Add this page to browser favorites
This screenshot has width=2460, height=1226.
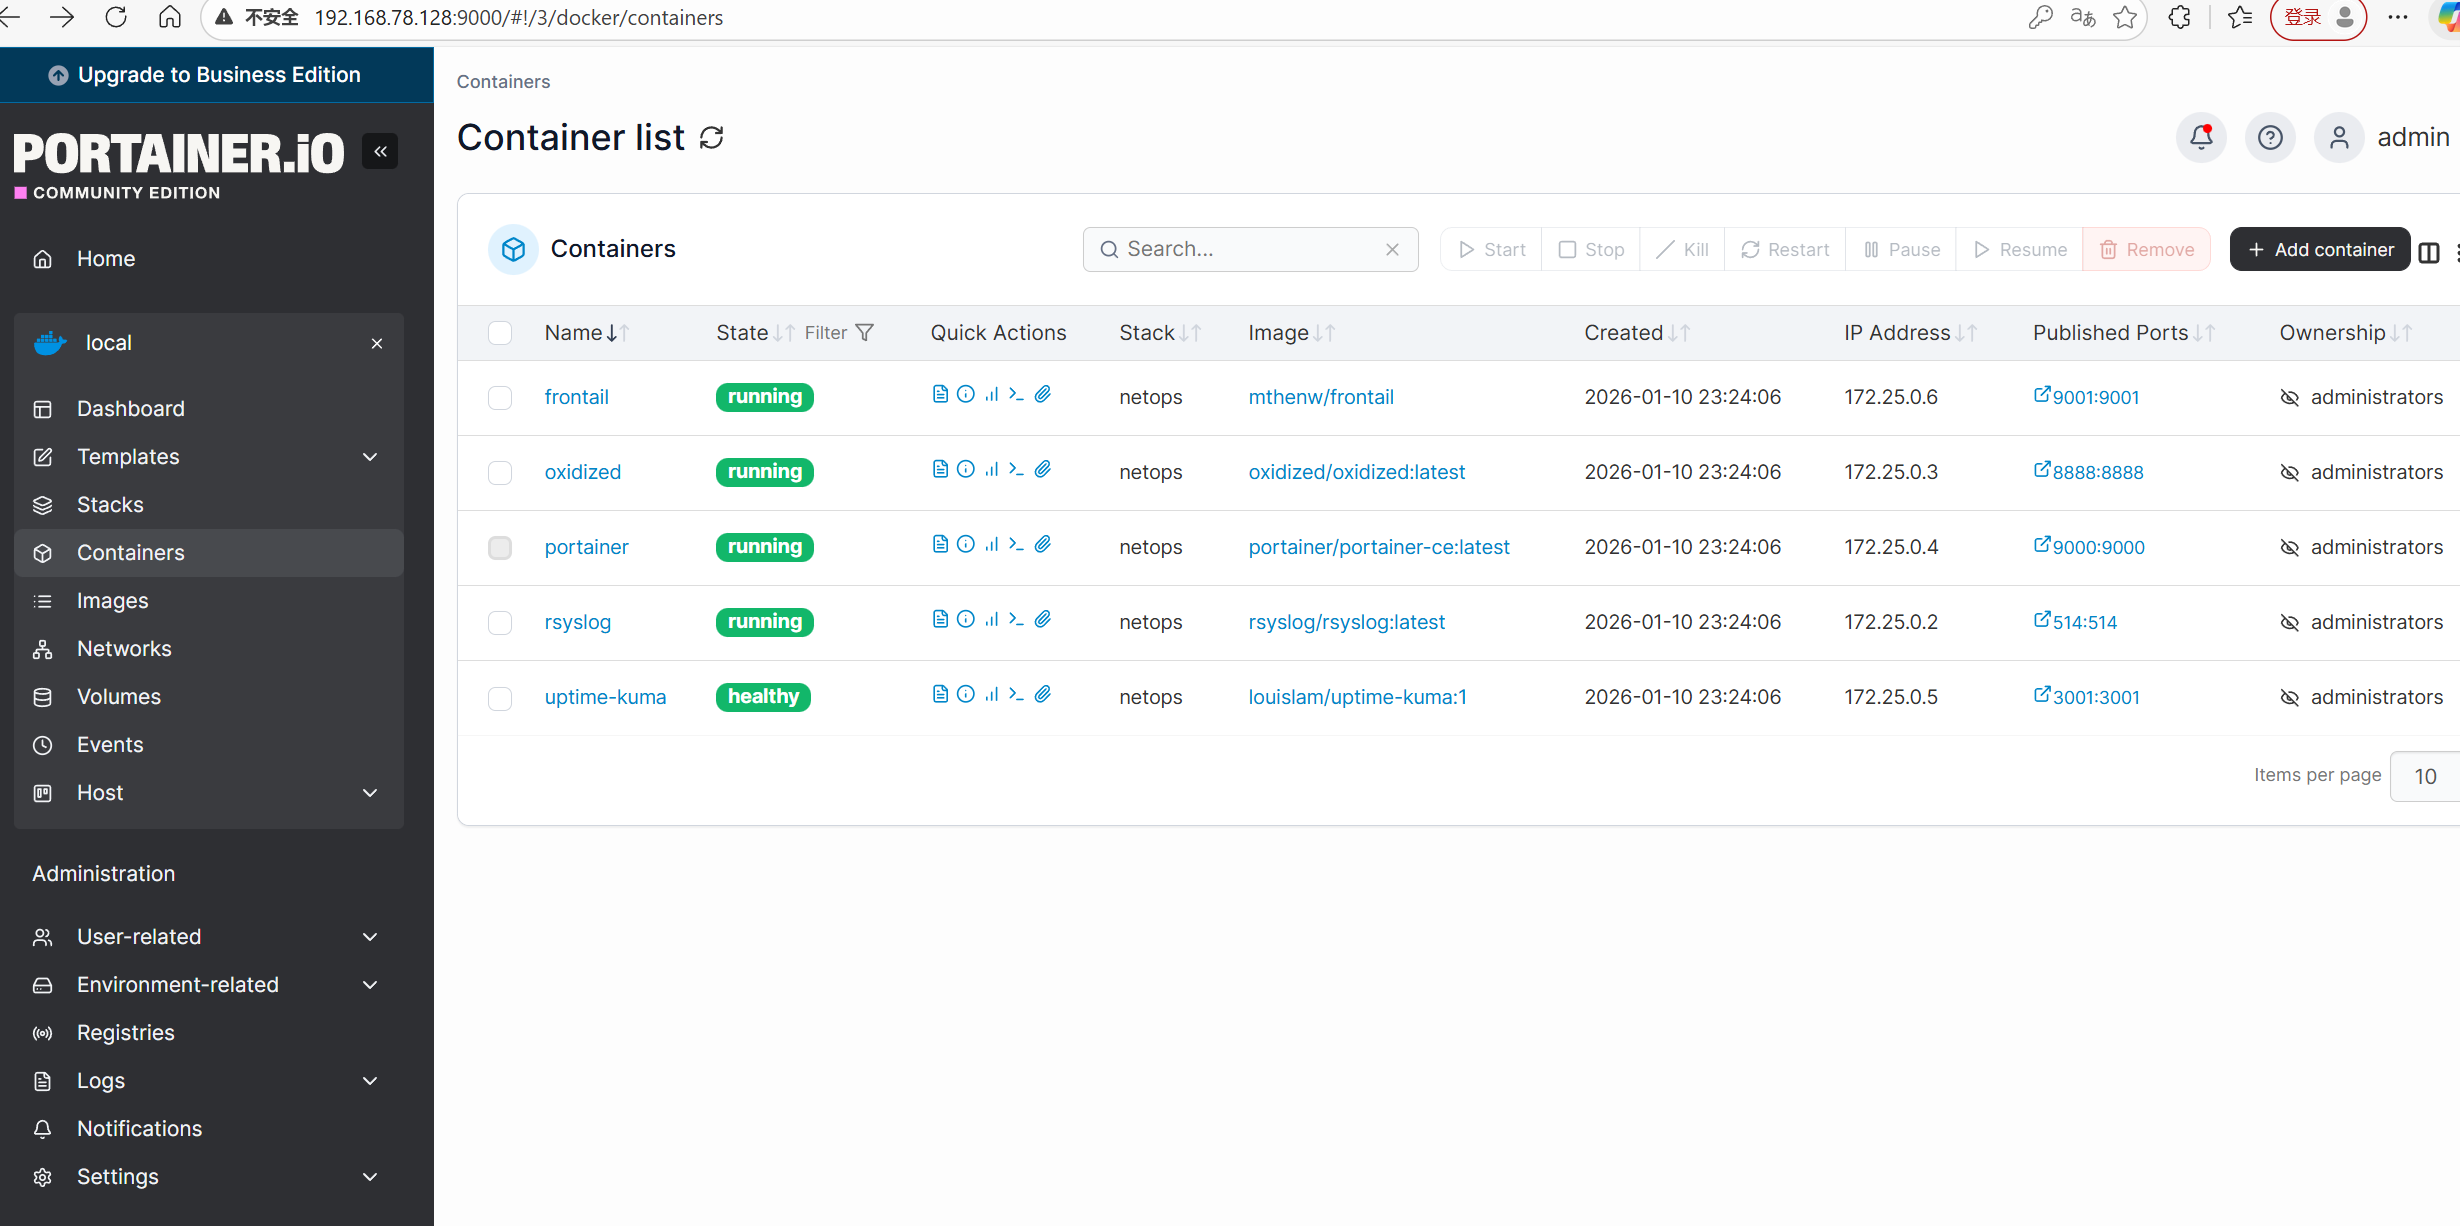(x=2125, y=18)
